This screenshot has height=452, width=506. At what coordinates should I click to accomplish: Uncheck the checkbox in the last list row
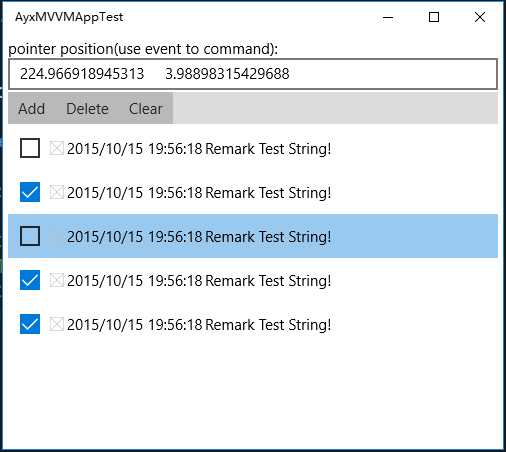tap(30, 324)
